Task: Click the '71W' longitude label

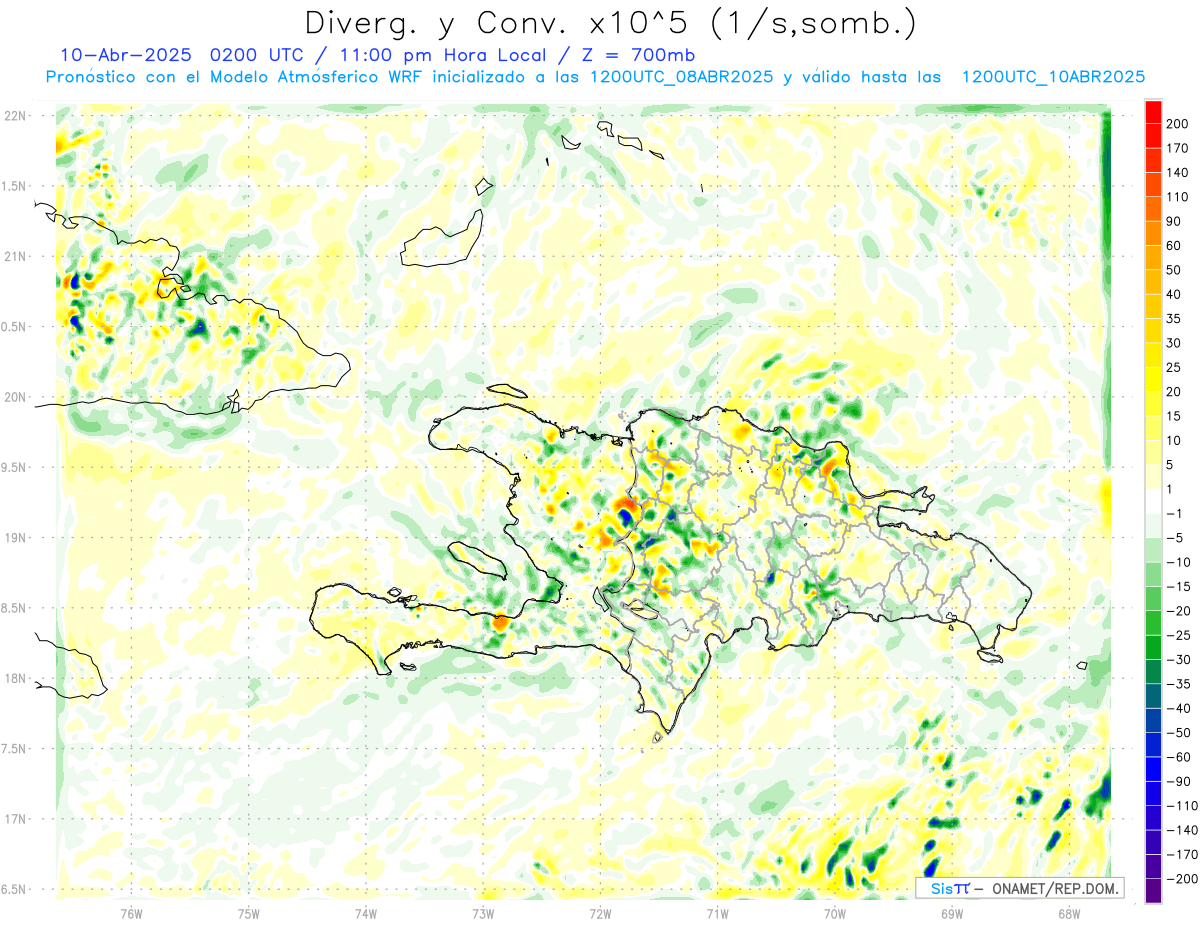Action: point(717,913)
